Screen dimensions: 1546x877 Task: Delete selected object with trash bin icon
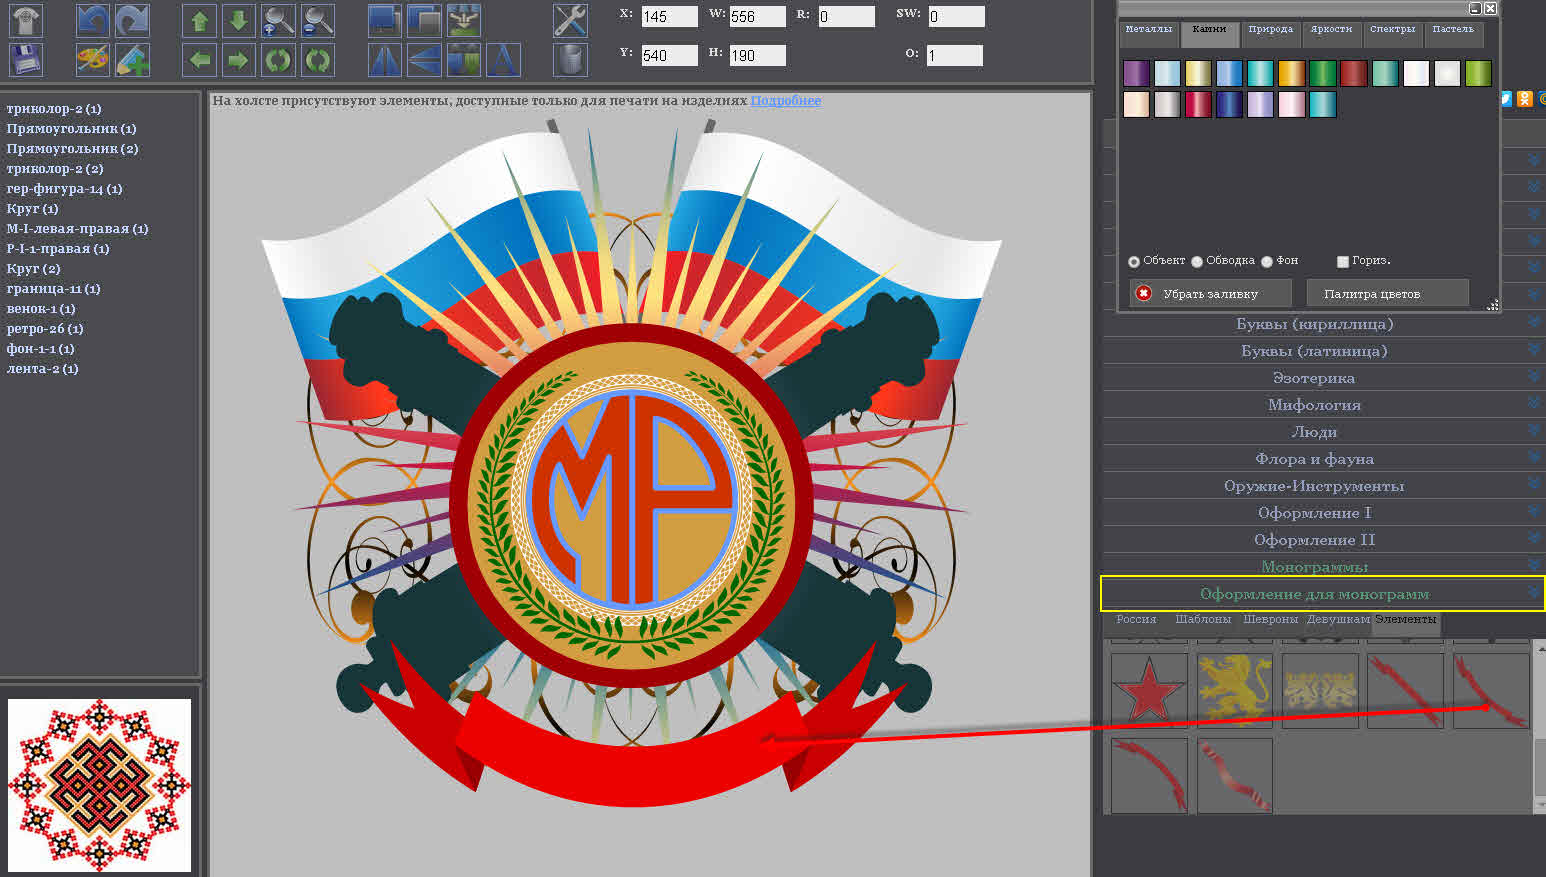point(570,60)
